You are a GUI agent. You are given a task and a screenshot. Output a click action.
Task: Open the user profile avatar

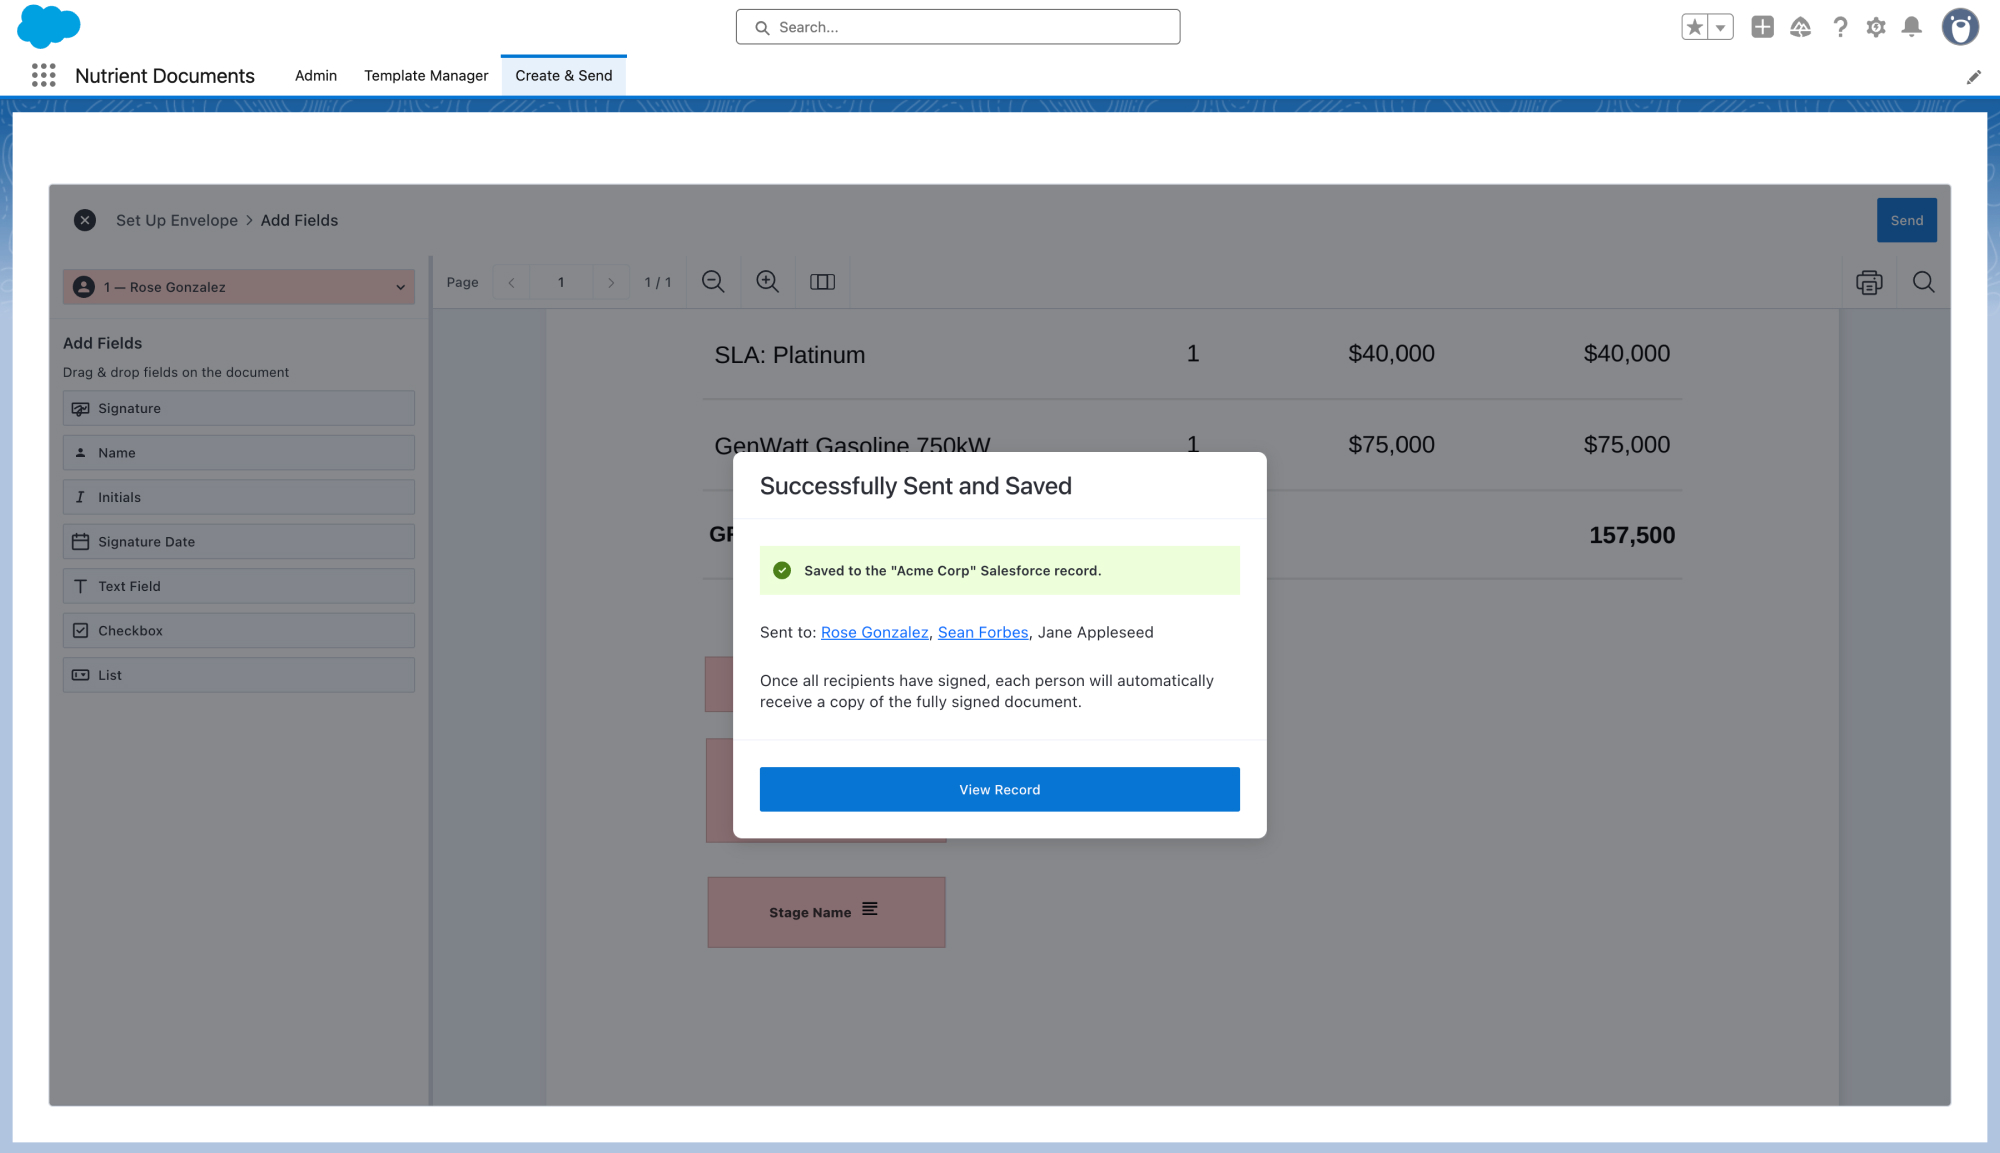pyautogui.click(x=1960, y=27)
